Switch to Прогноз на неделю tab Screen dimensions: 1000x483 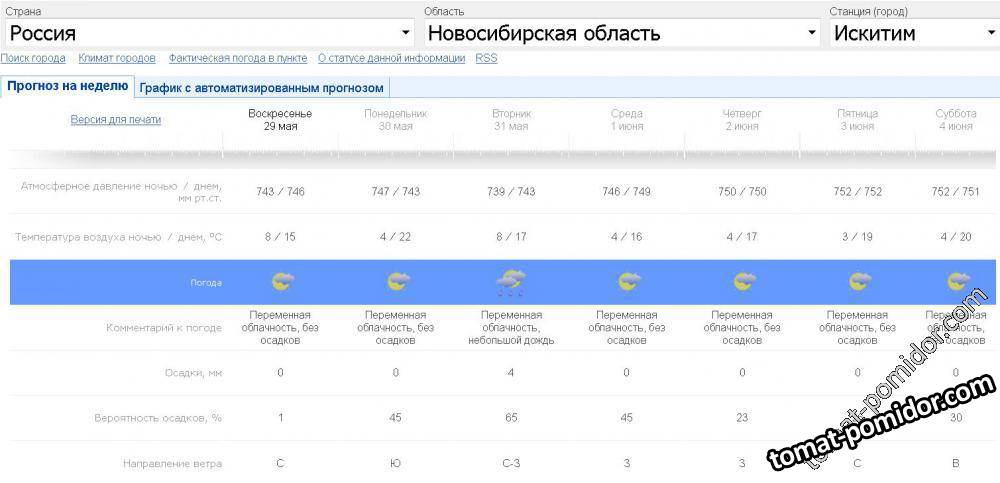(67, 86)
